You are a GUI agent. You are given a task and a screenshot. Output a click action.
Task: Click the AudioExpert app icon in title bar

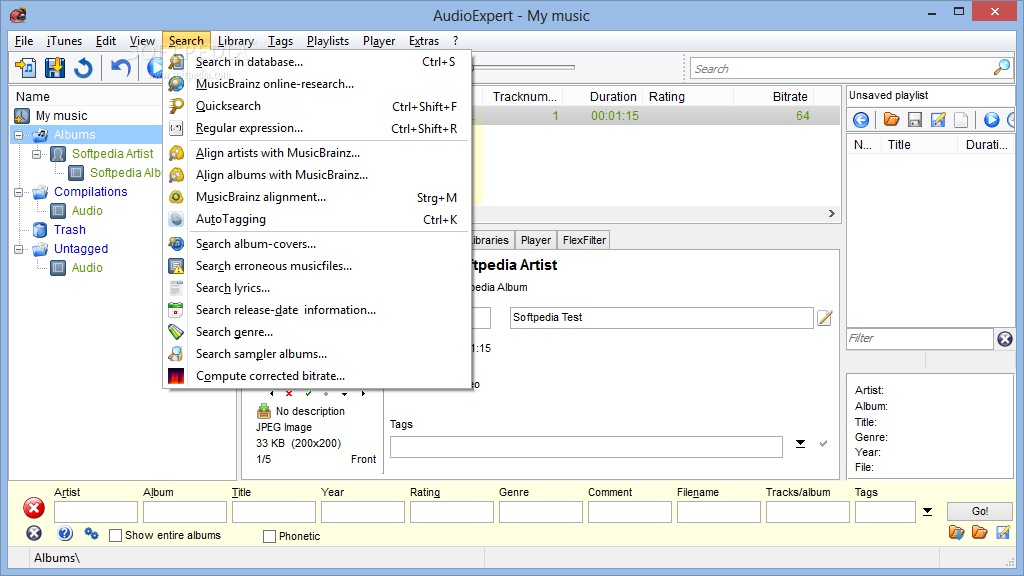tap(18, 14)
